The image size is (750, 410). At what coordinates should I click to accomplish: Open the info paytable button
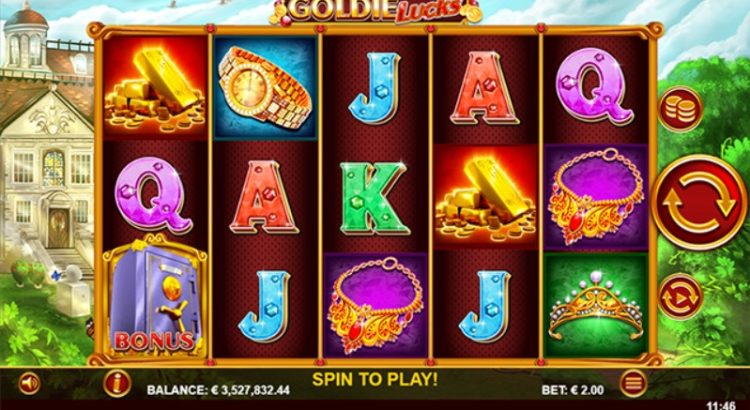(x=117, y=383)
